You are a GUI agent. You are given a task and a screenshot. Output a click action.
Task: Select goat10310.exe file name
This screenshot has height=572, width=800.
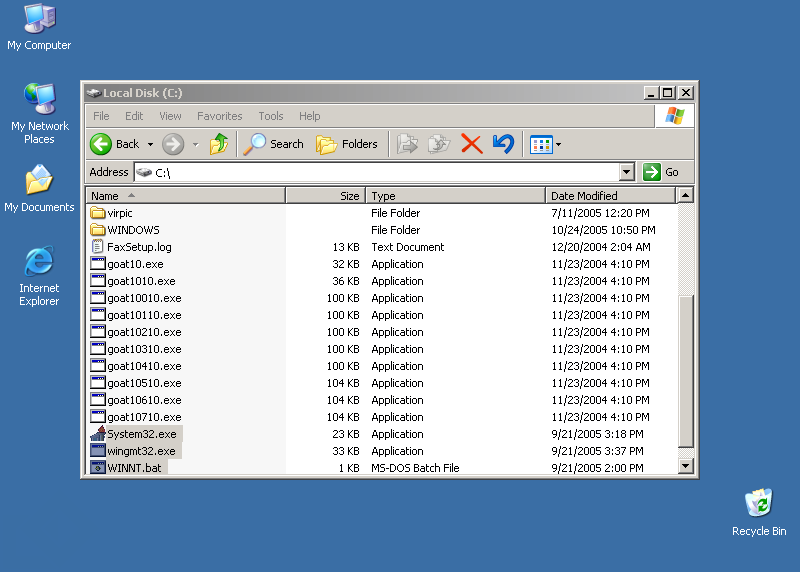point(144,349)
